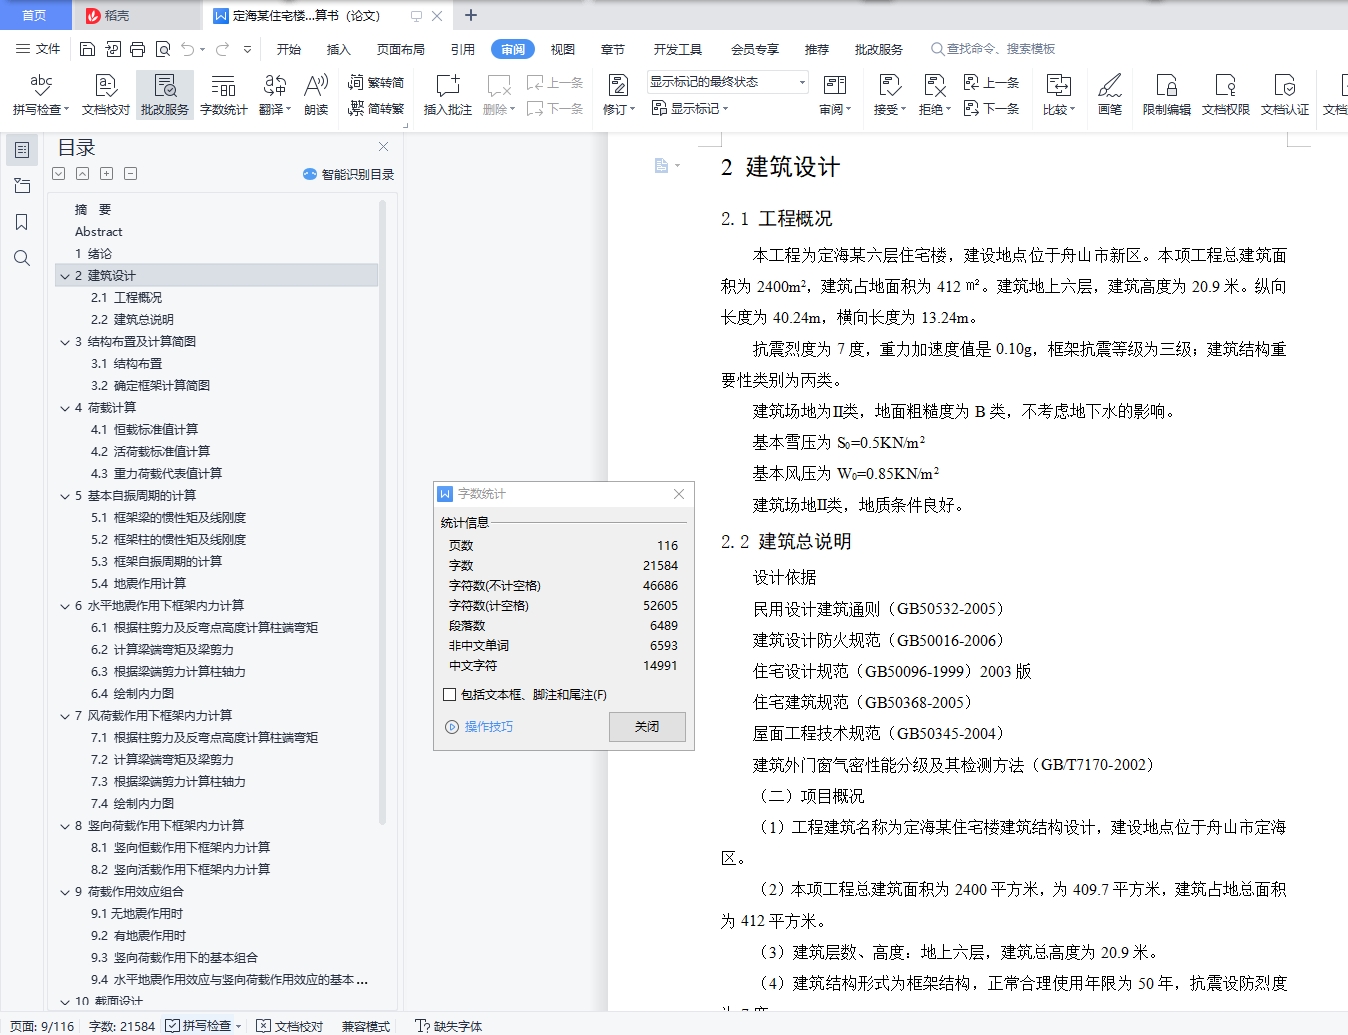Image resolution: width=1348 pixels, height=1035 pixels.
Task: Toggle 文档校对 in the status bar
Action: (x=290, y=1026)
